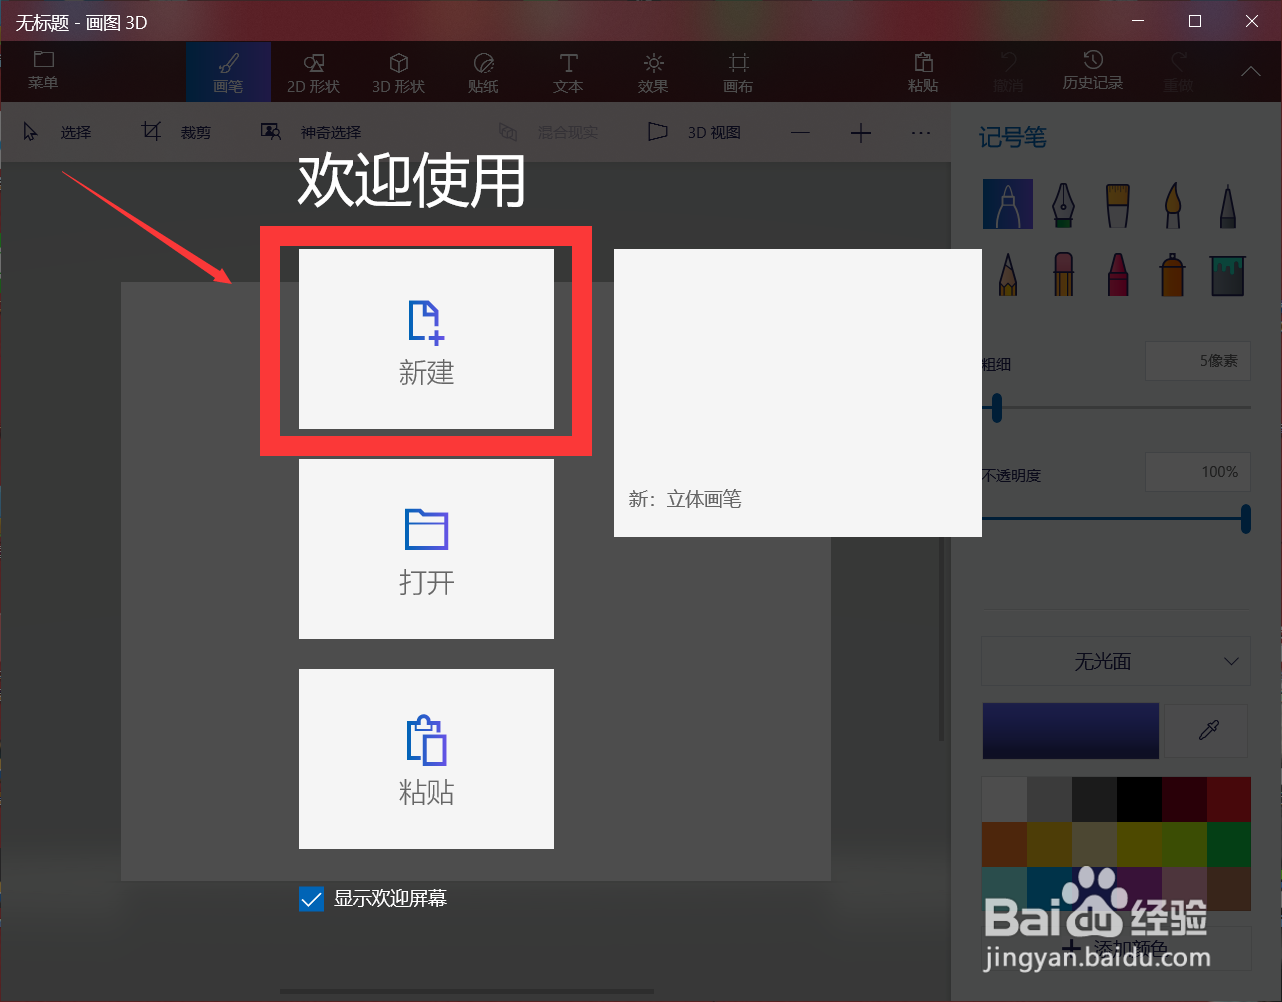The height and width of the screenshot is (1002, 1282).
Task: Select the fill bucket tool
Action: tap(1227, 275)
